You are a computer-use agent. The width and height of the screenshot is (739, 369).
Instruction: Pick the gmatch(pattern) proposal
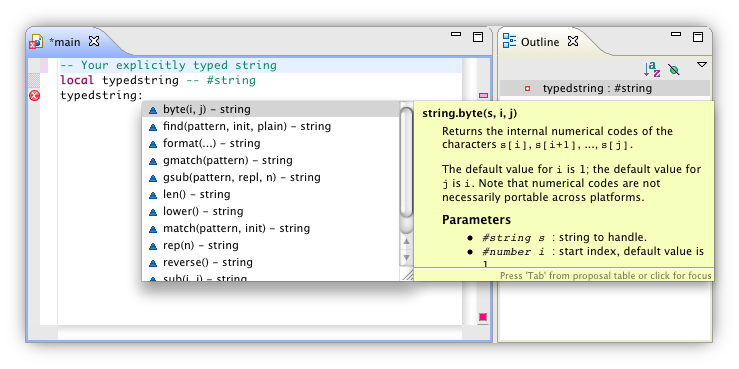click(x=271, y=160)
